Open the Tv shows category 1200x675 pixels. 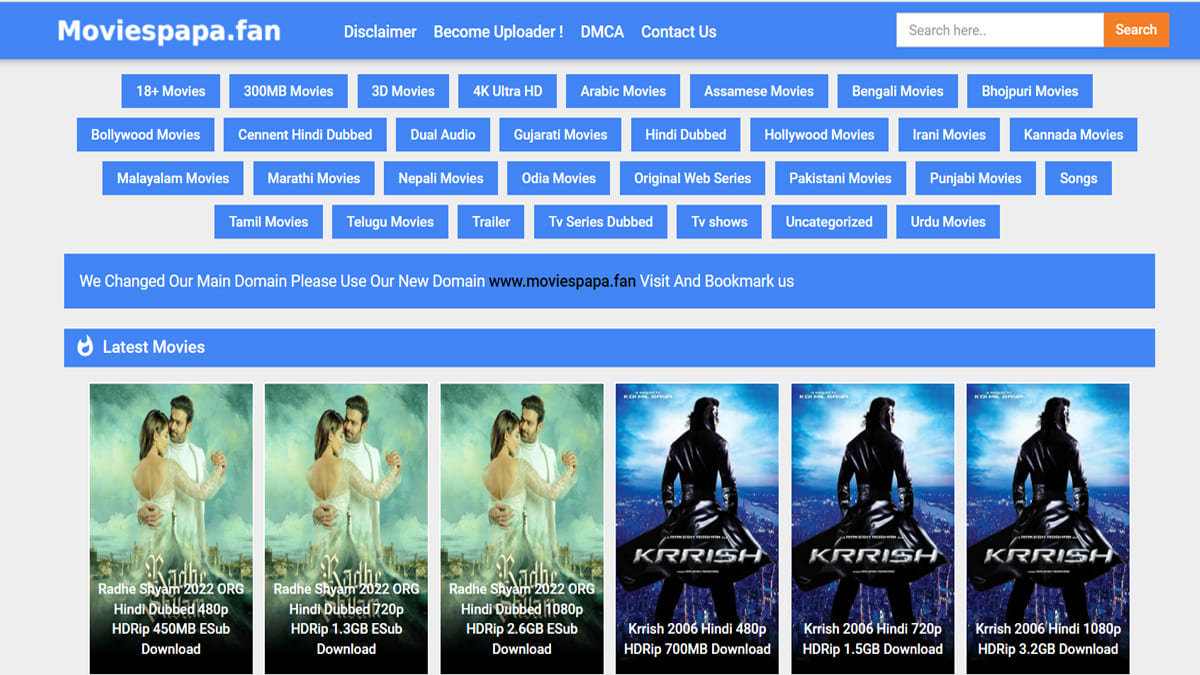[x=720, y=222]
